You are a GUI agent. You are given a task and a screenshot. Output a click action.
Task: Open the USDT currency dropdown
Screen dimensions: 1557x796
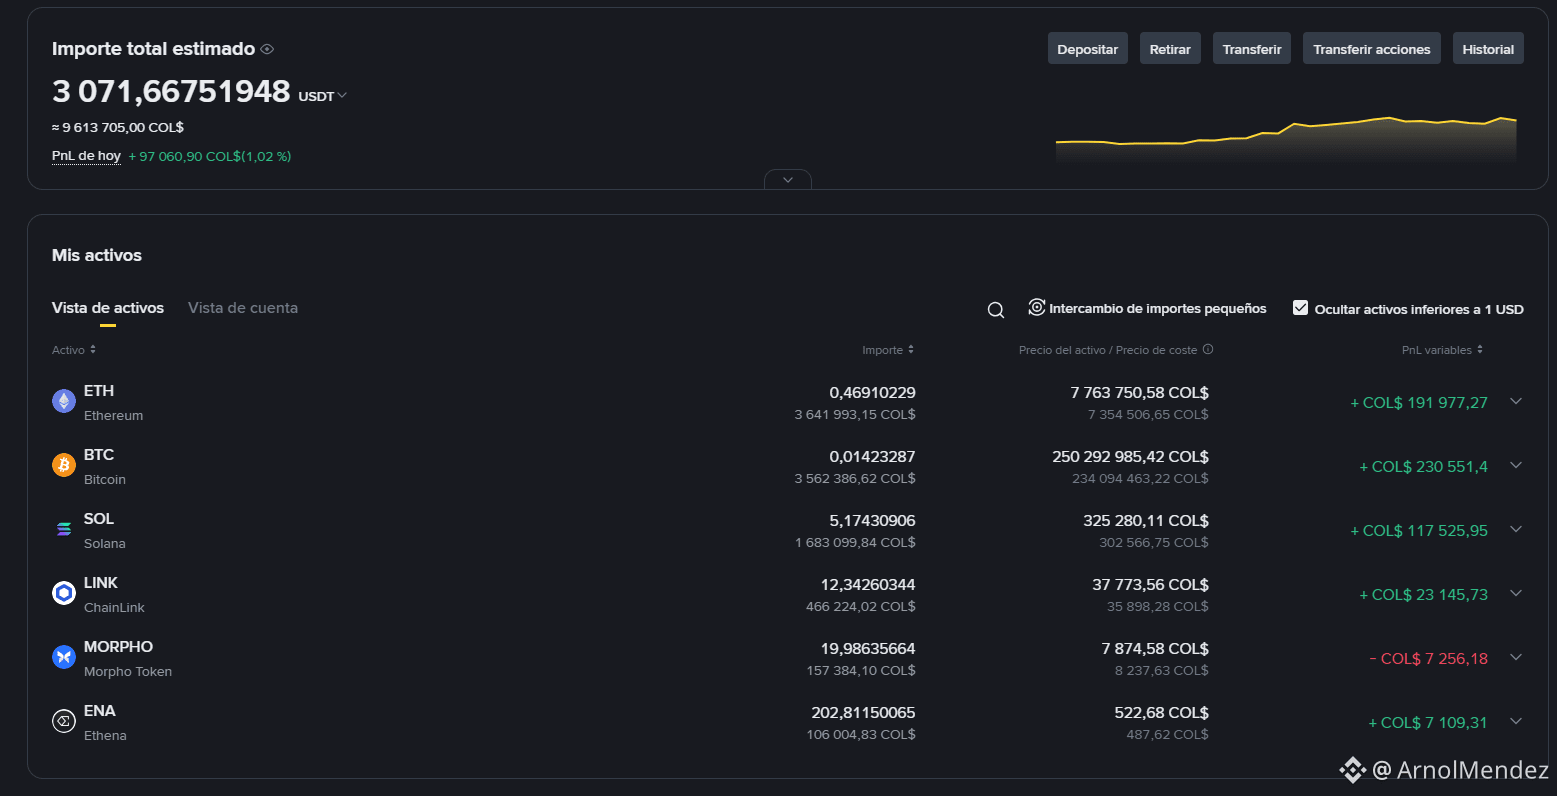(323, 96)
